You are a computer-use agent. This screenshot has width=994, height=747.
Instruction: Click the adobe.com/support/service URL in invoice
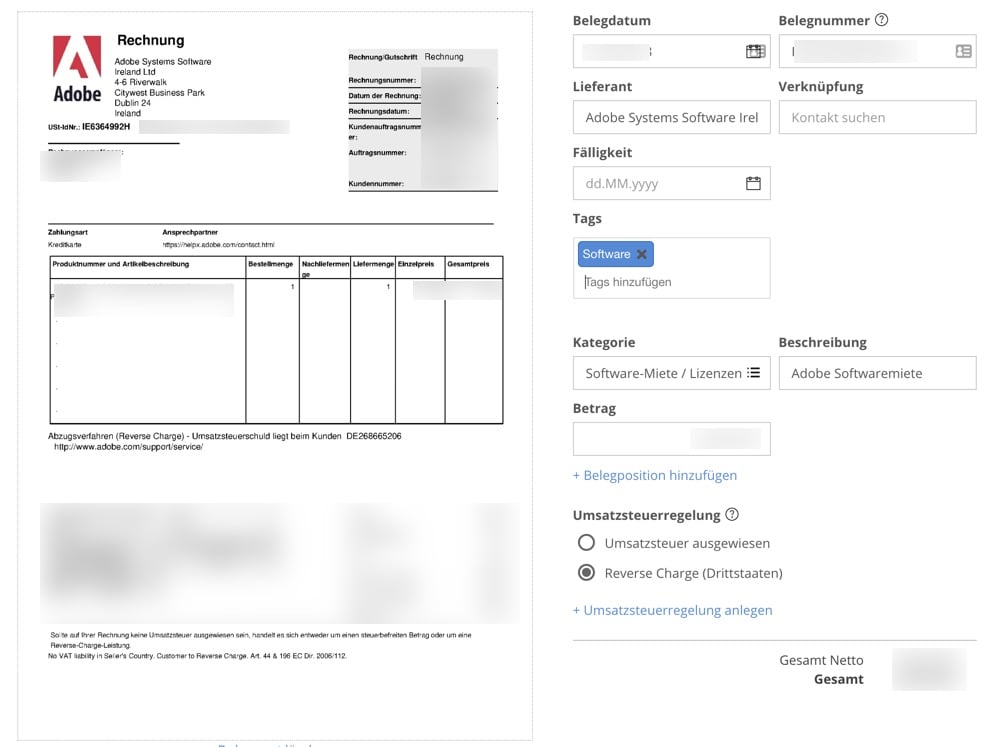pyautogui.click(x=128, y=447)
